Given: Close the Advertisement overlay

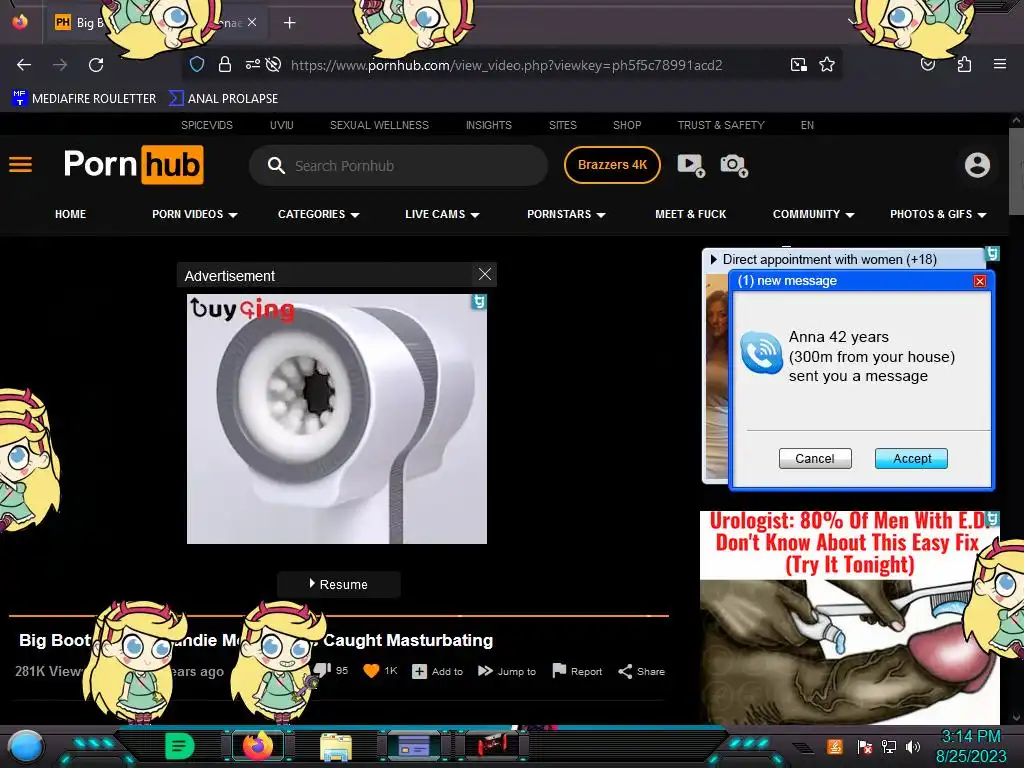Looking at the screenshot, I should [x=485, y=274].
